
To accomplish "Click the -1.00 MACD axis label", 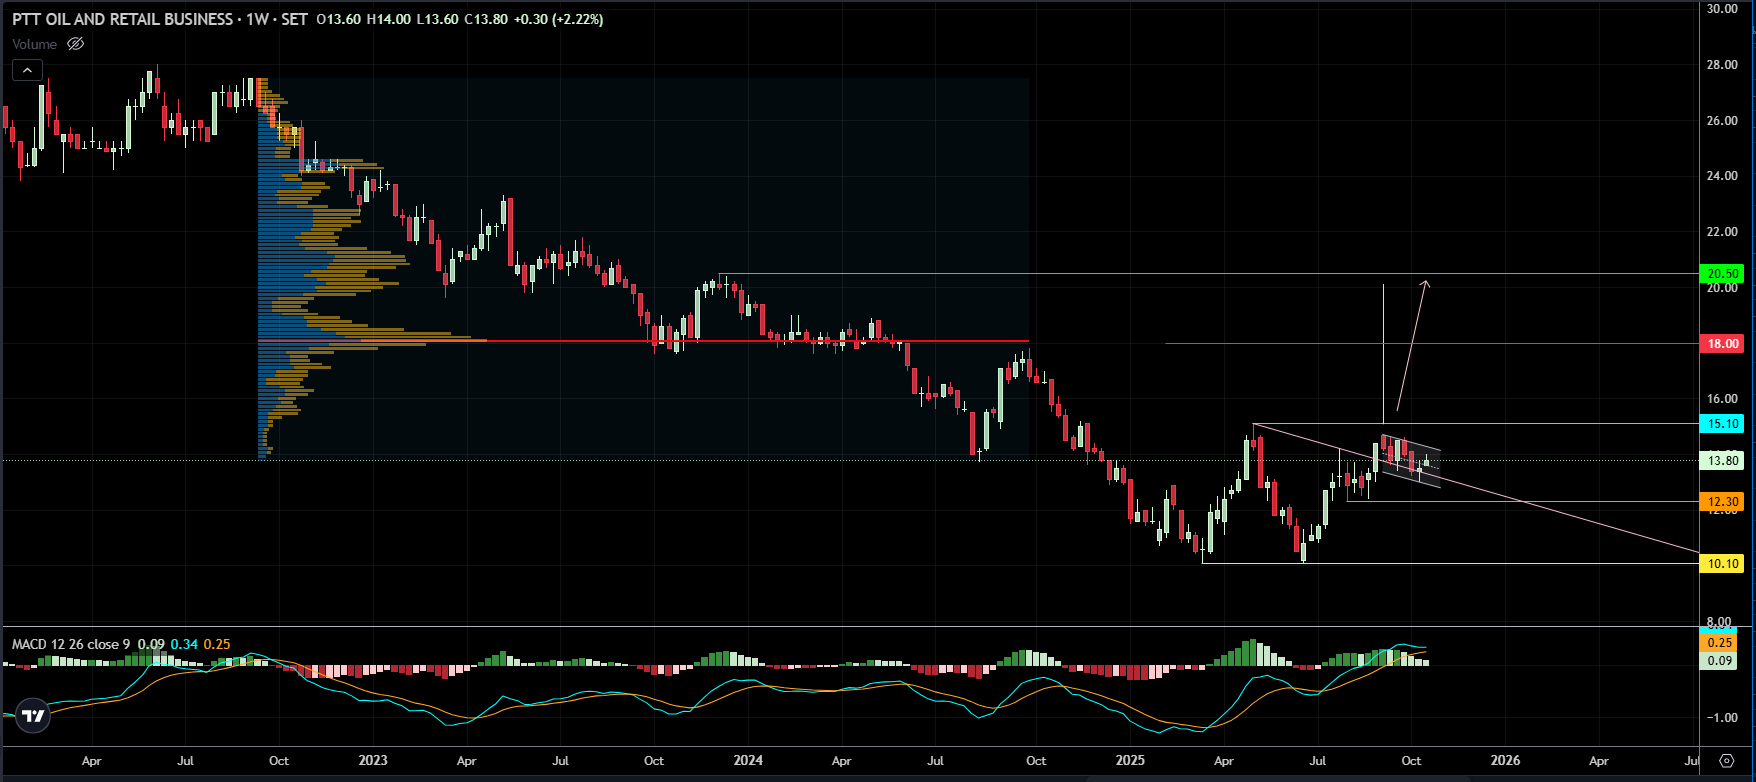I will tap(1720, 718).
